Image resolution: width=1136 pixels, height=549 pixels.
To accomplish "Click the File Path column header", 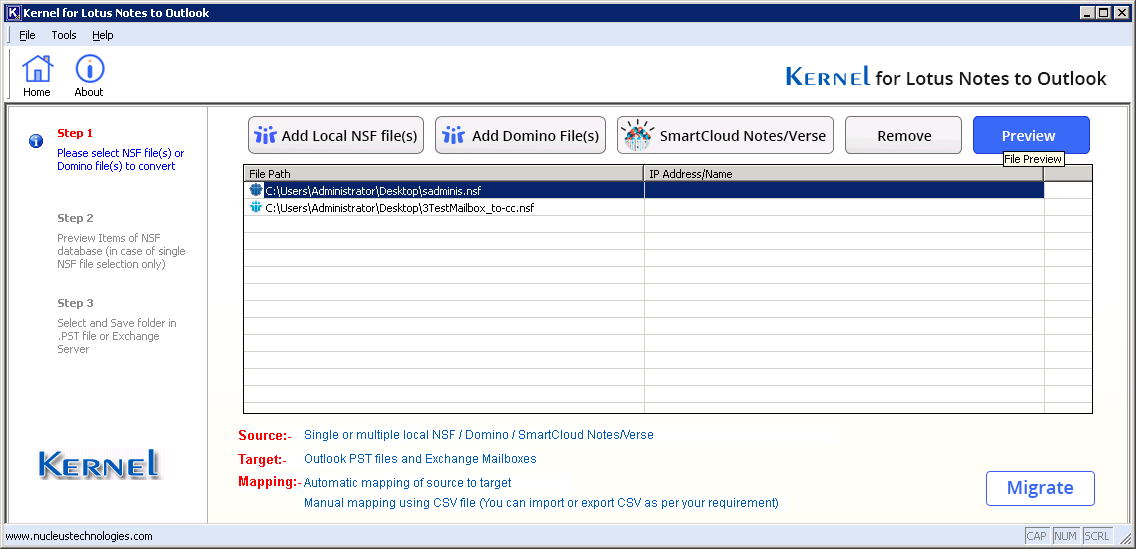I will pyautogui.click(x=444, y=174).
